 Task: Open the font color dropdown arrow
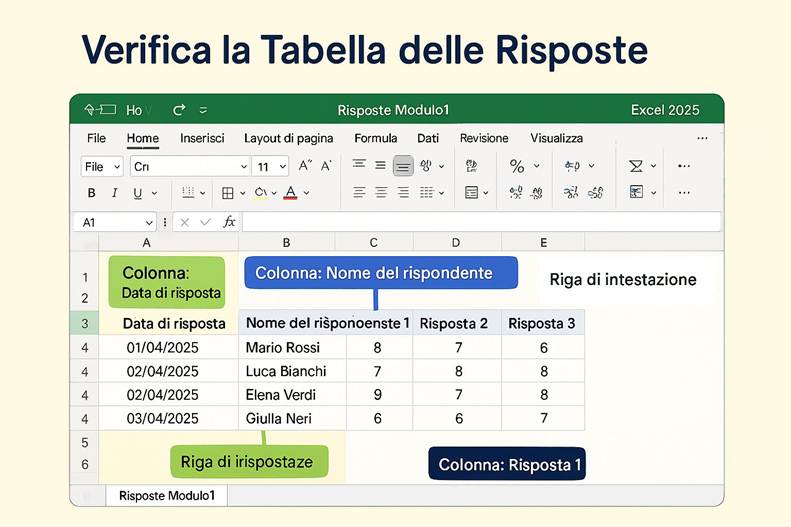click(306, 193)
